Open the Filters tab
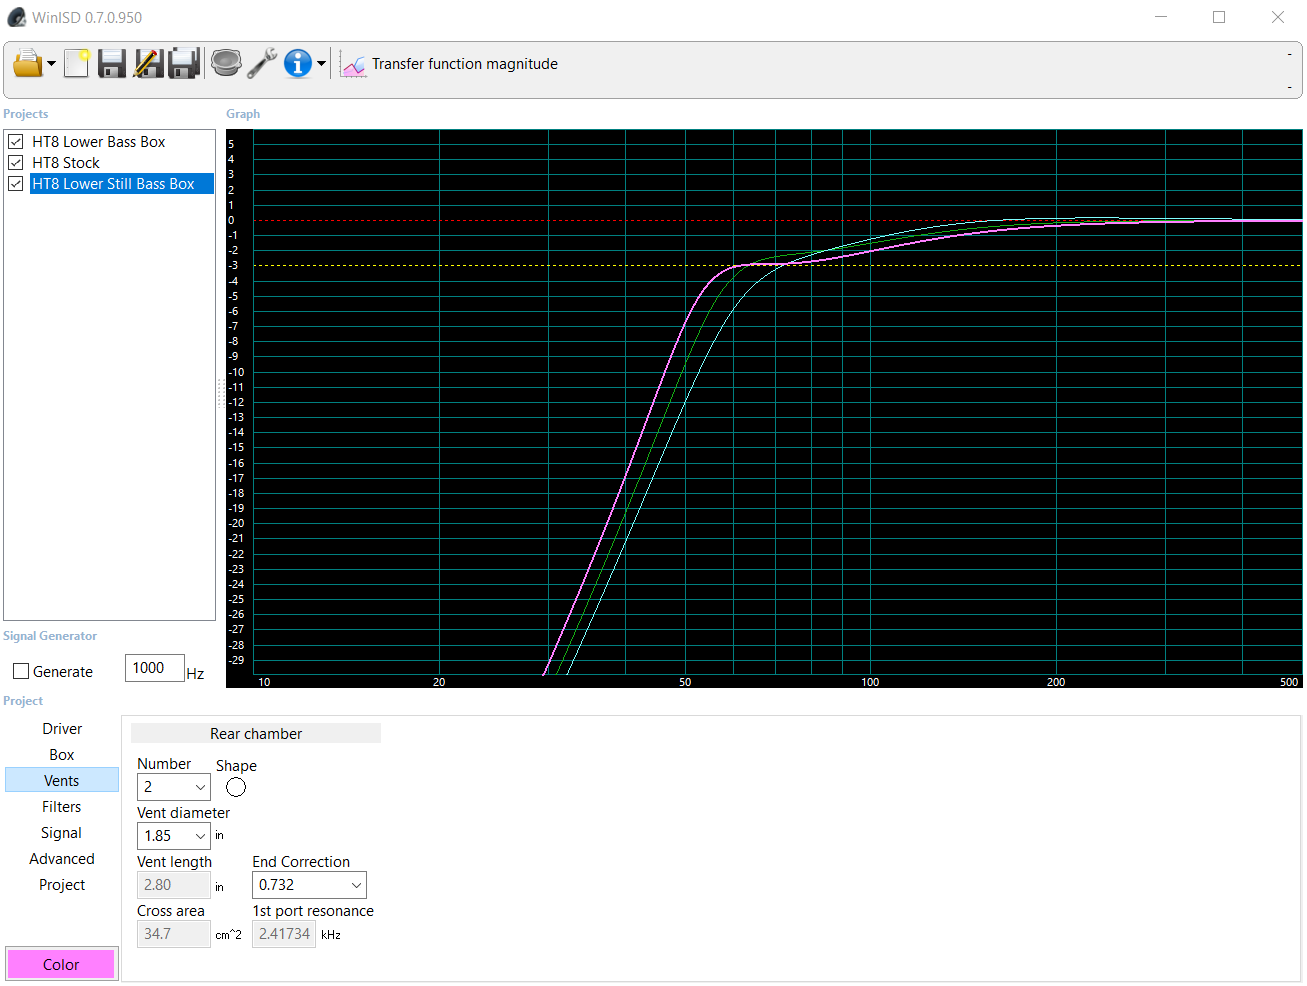1307x986 pixels. 62,807
